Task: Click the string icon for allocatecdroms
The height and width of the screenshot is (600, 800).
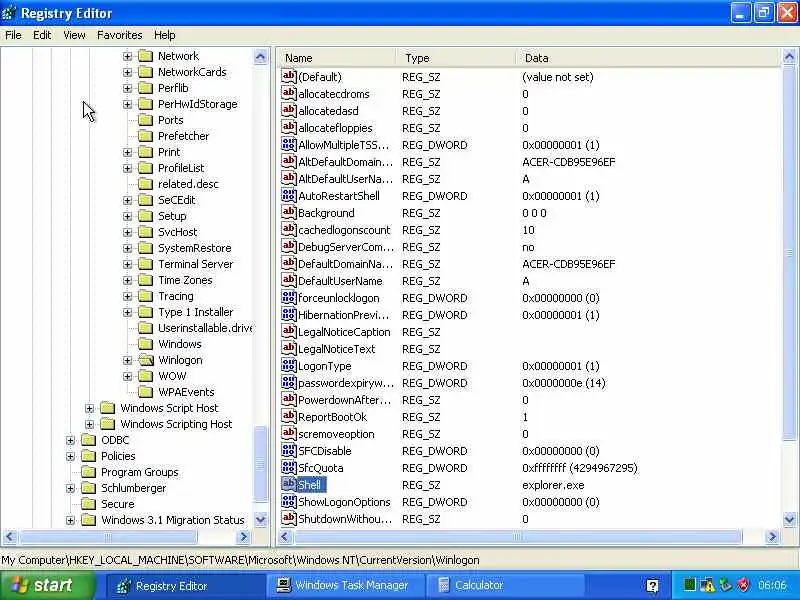Action: (289, 94)
